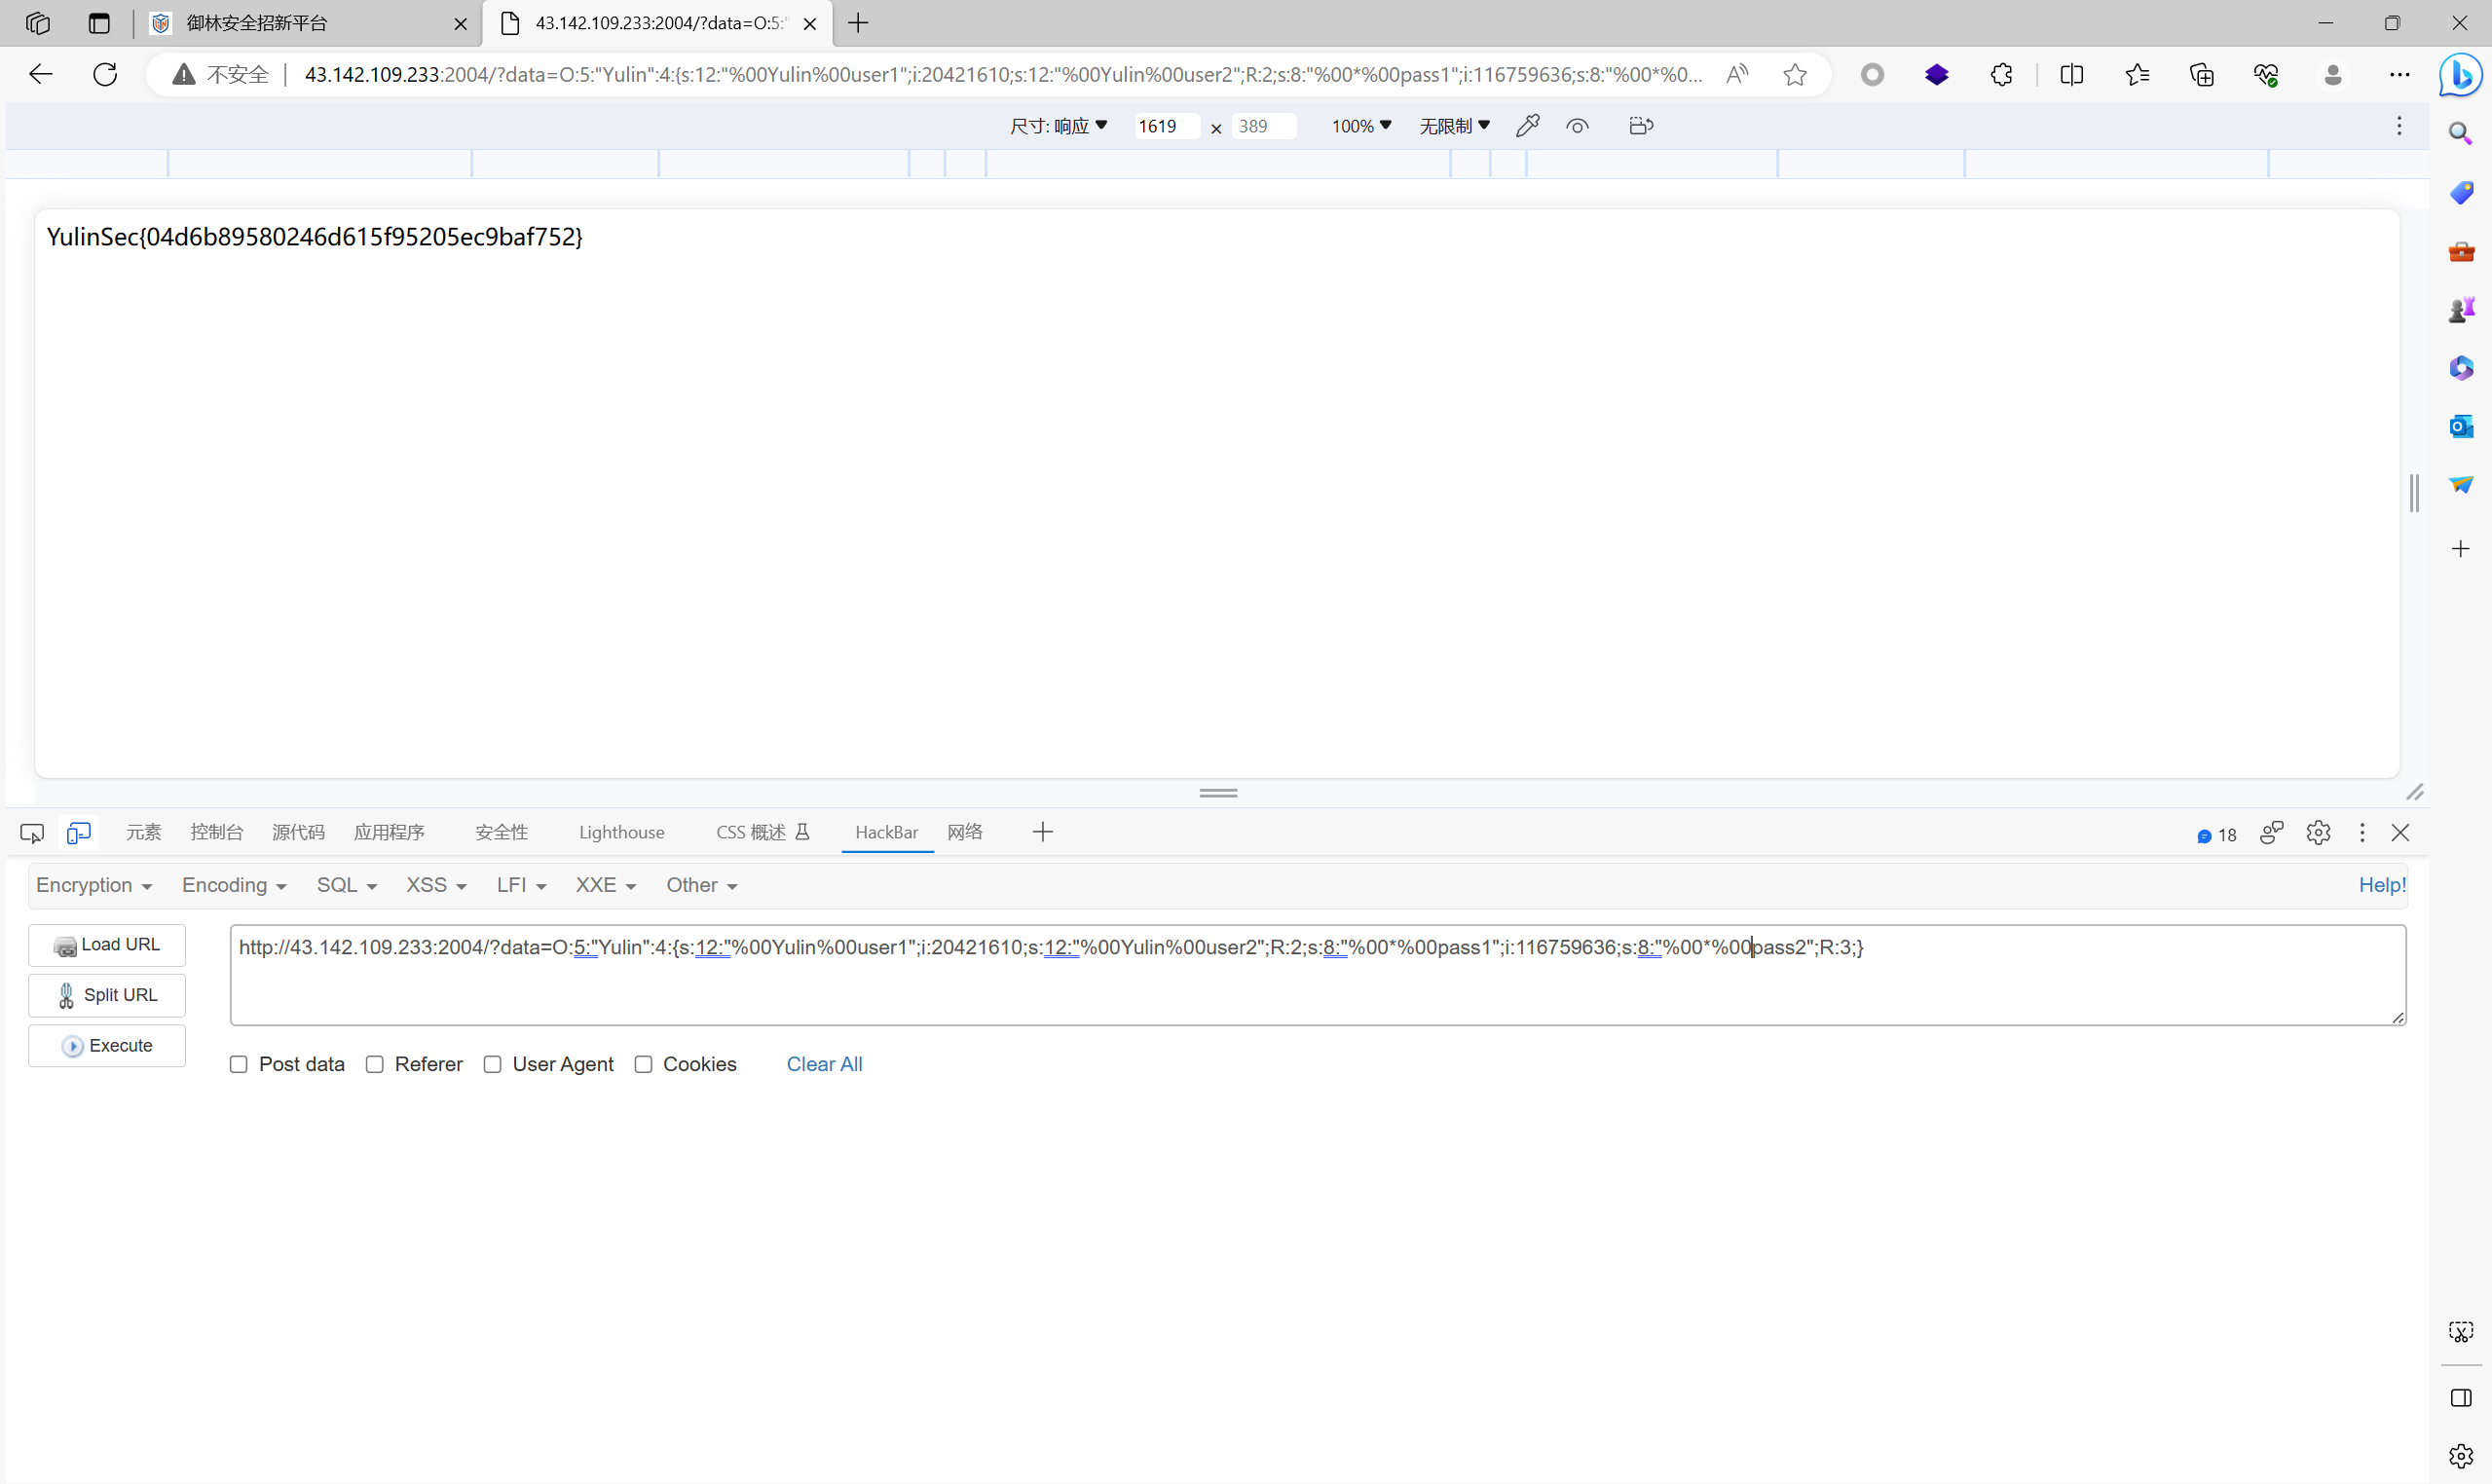Open DevTools settings gear
The height and width of the screenshot is (1484, 2492).
coord(2318,833)
